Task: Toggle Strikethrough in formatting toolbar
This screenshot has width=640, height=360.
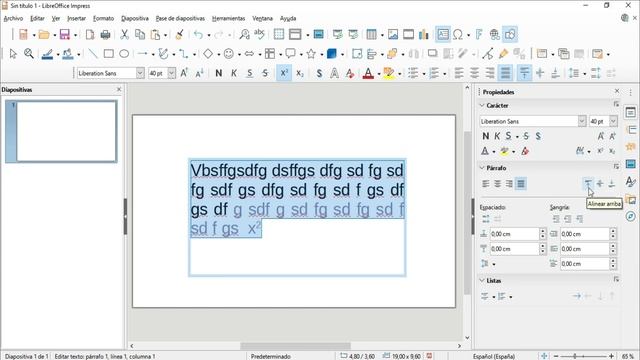Action: tap(265, 73)
